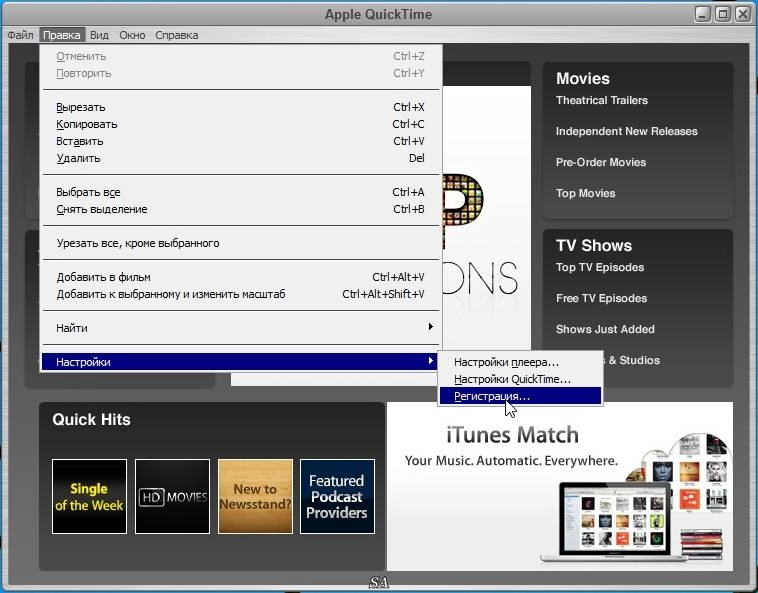Open the Окно menu
This screenshot has height=593, width=758.
[x=132, y=35]
